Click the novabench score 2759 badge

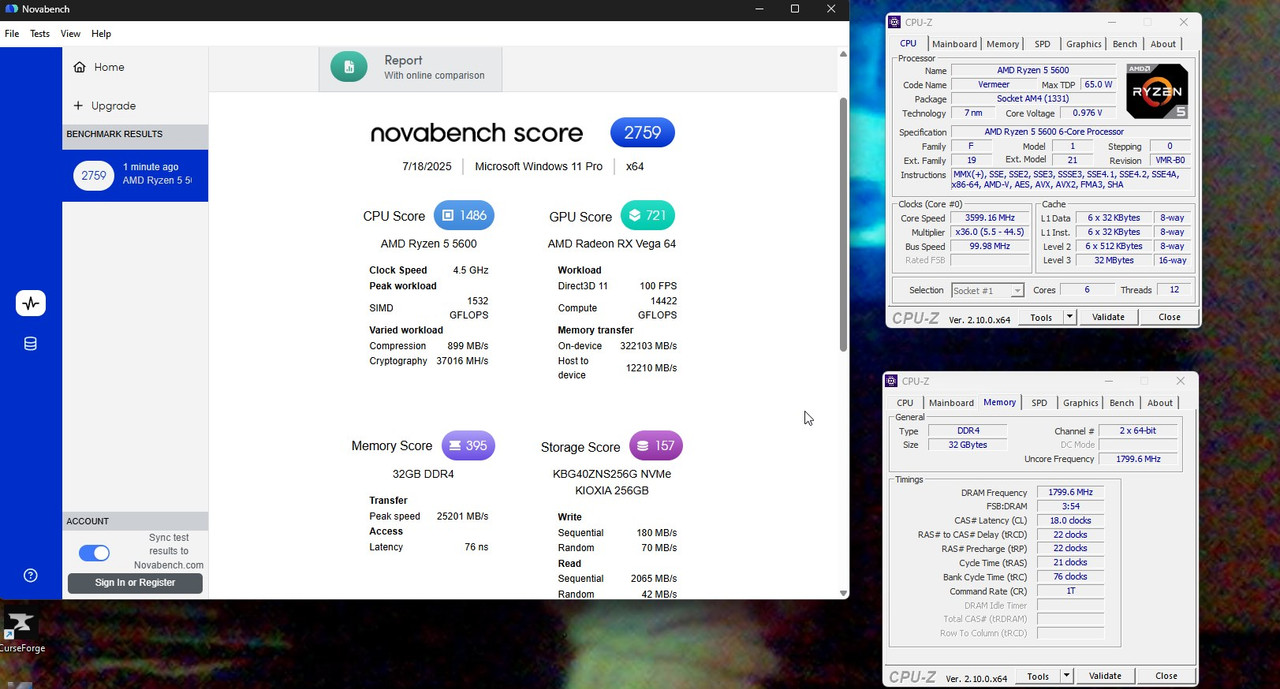[x=643, y=132]
